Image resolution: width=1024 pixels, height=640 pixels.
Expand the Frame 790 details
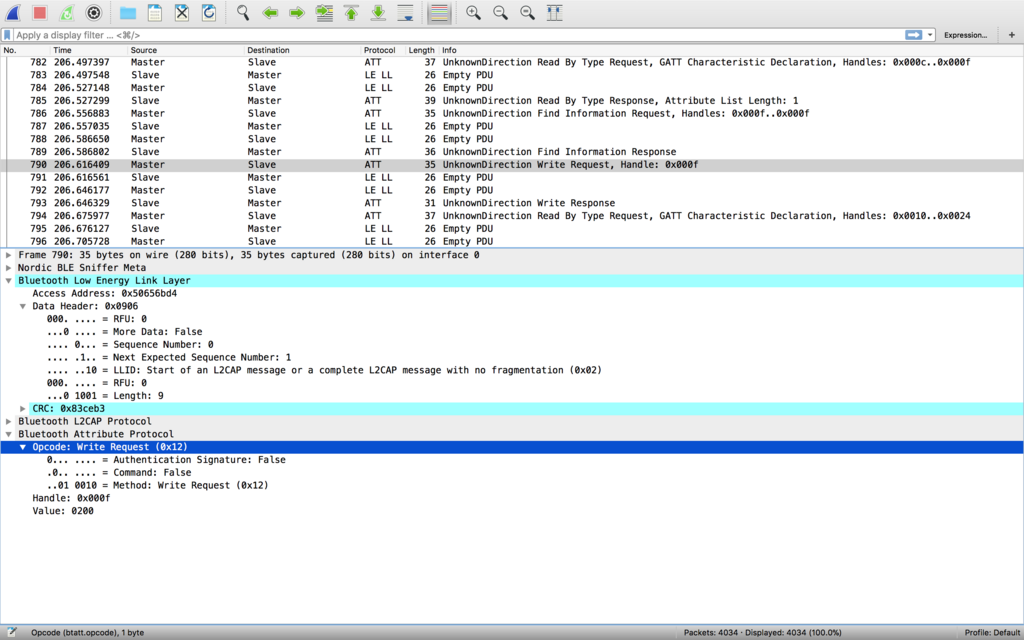coord(8,255)
